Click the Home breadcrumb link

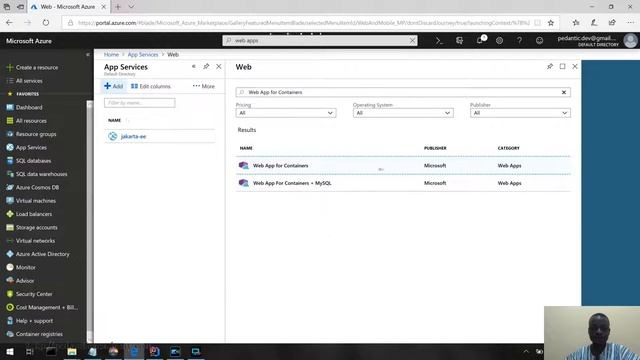(x=111, y=54)
